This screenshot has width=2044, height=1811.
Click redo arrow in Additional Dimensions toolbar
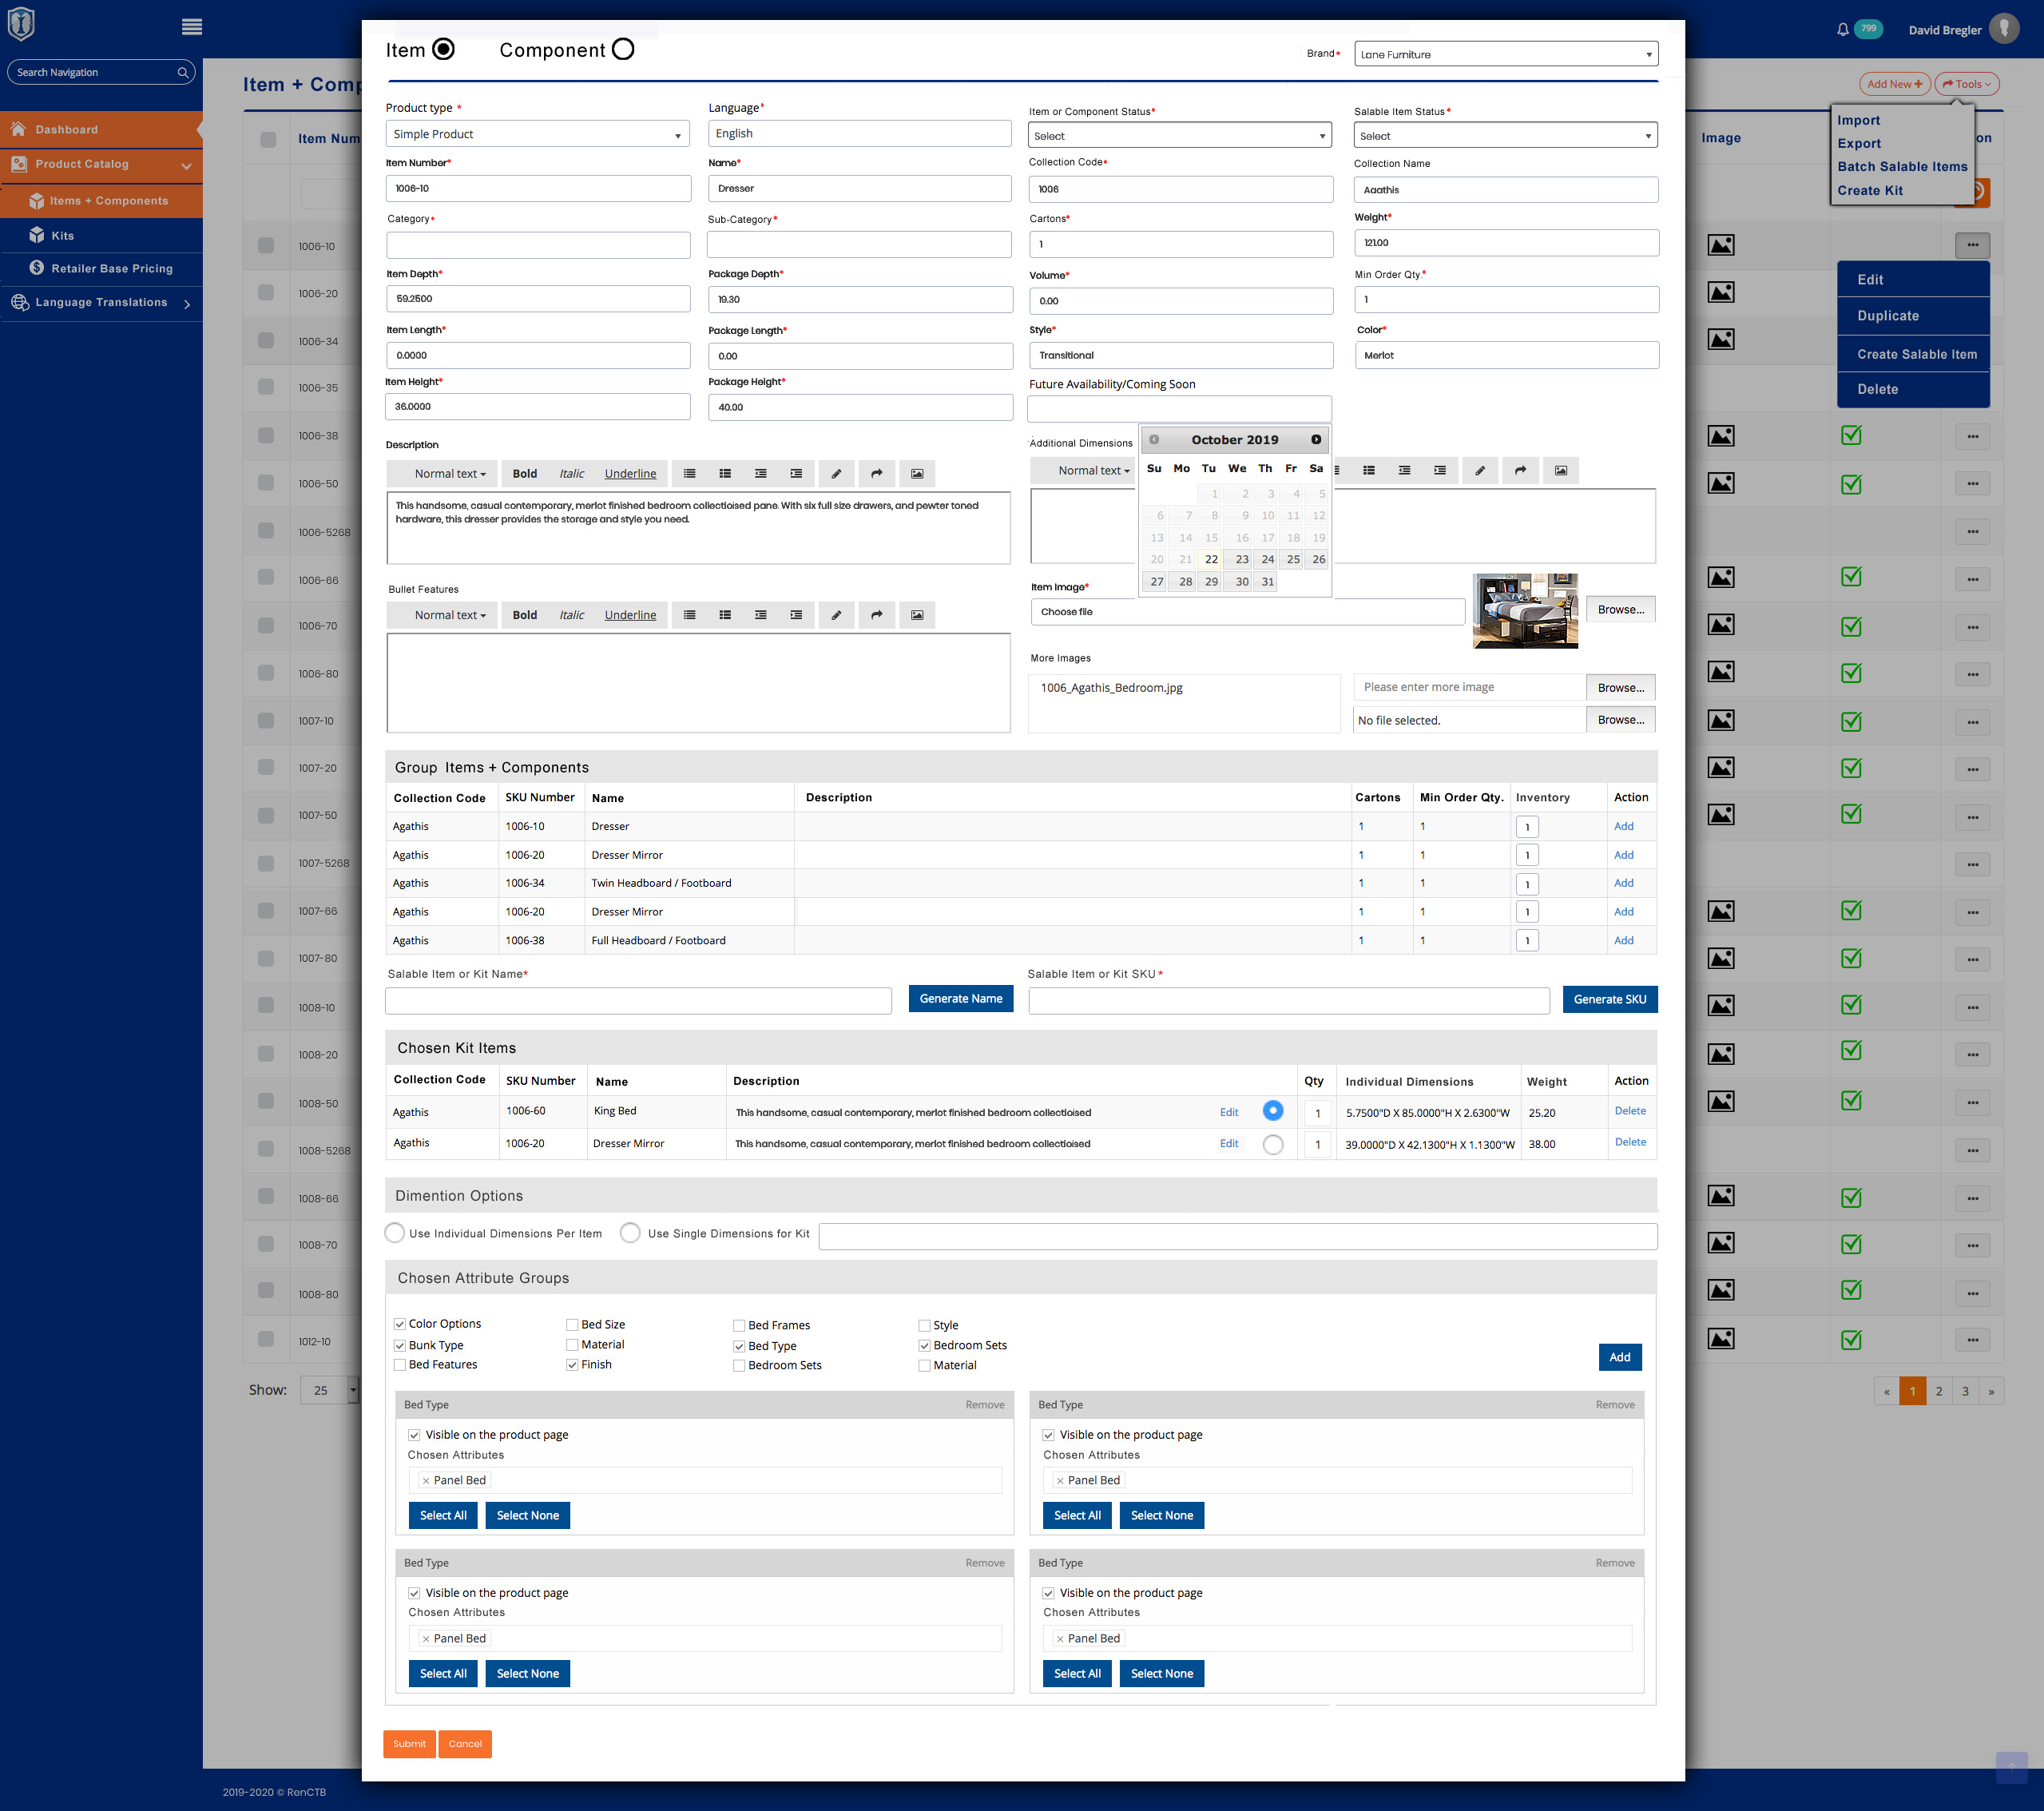pyautogui.click(x=1521, y=470)
